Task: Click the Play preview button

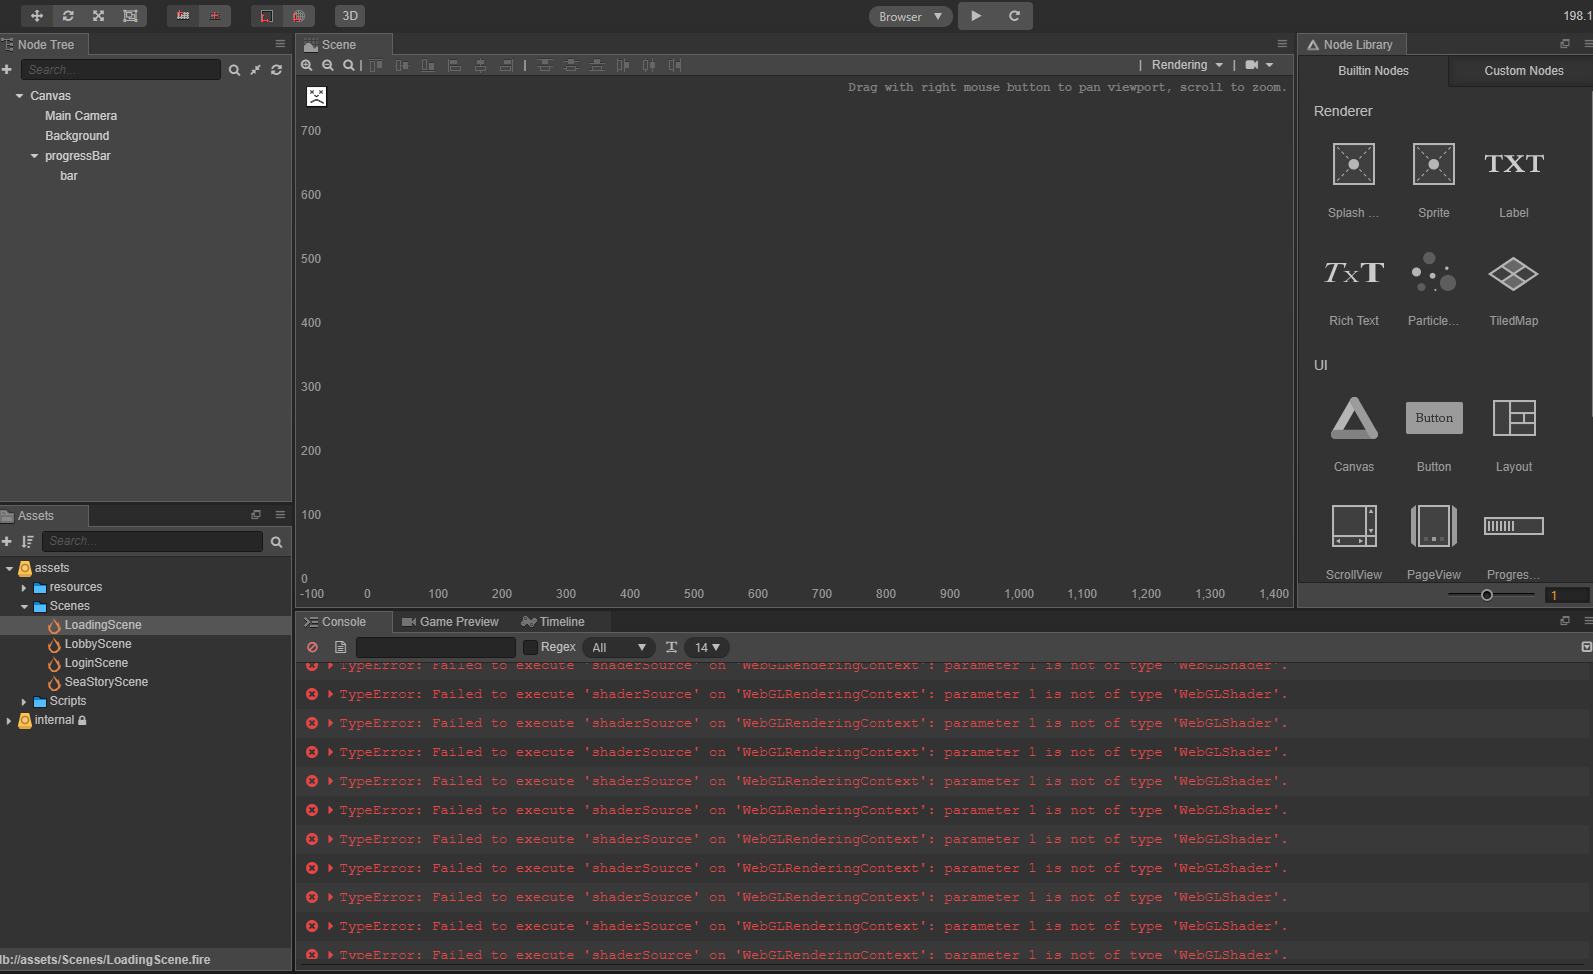Action: 976,16
